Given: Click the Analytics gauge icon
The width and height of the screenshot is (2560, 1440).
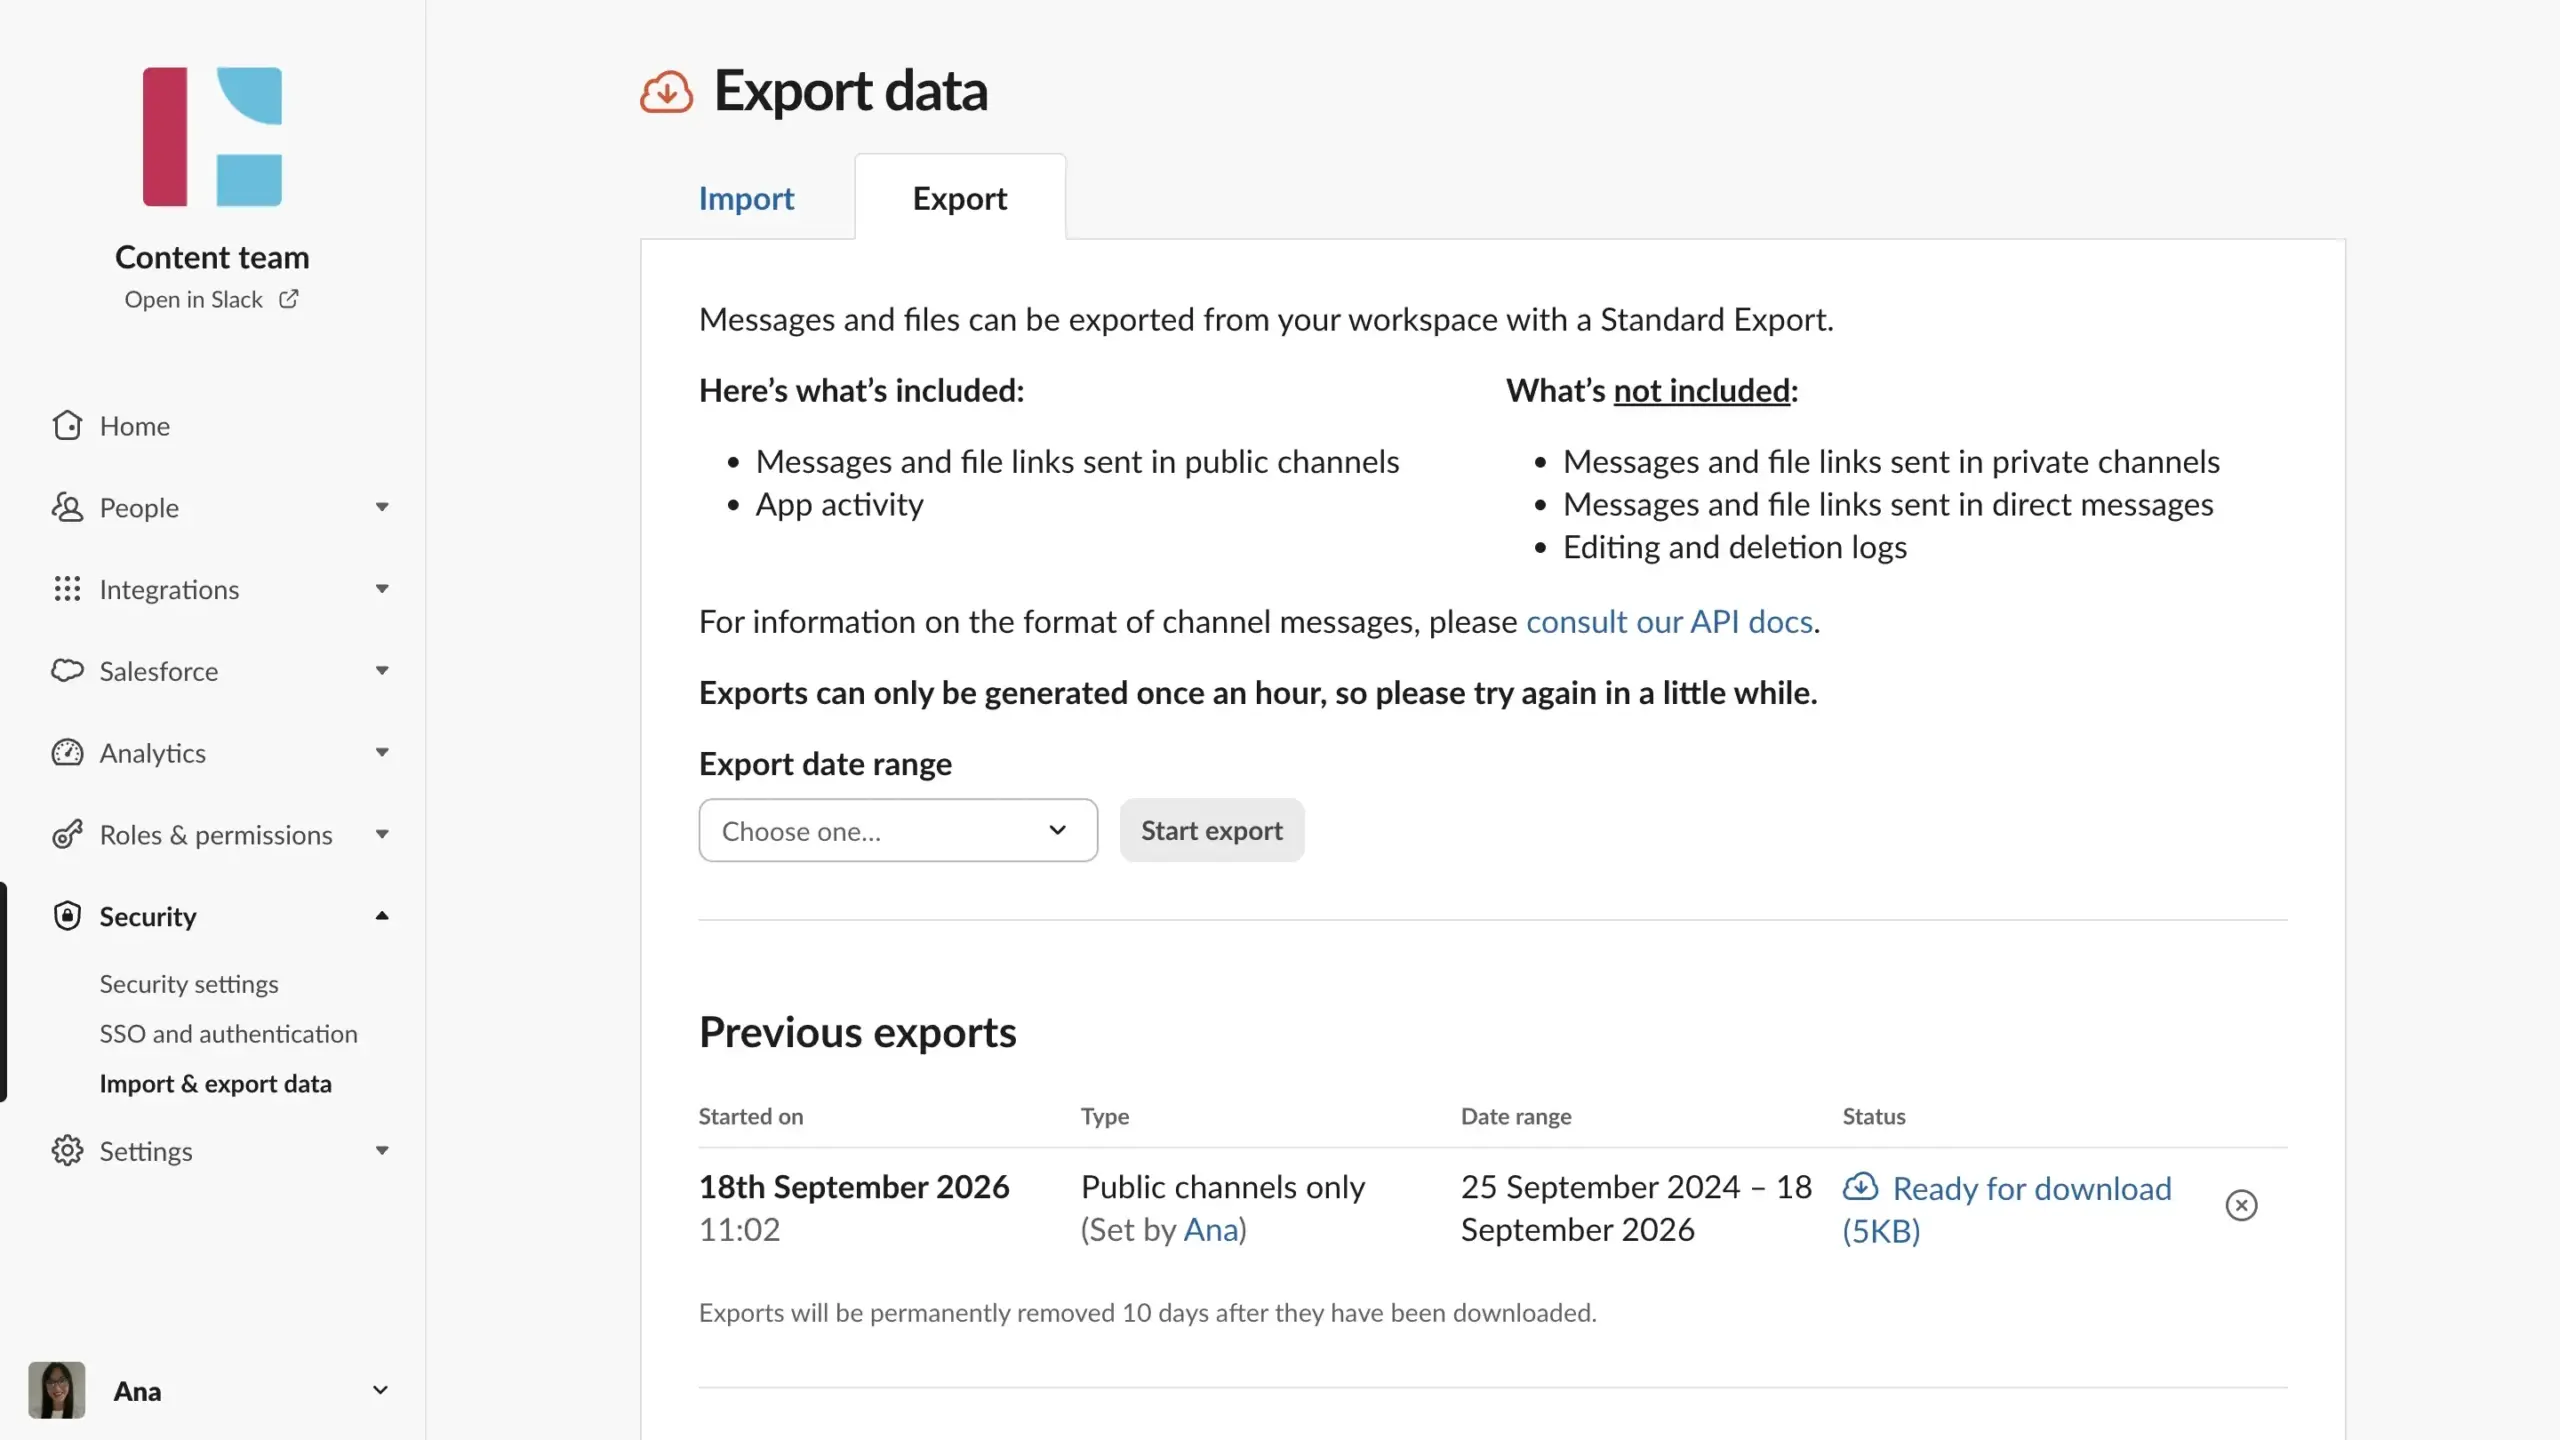Looking at the screenshot, I should pyautogui.click(x=67, y=752).
